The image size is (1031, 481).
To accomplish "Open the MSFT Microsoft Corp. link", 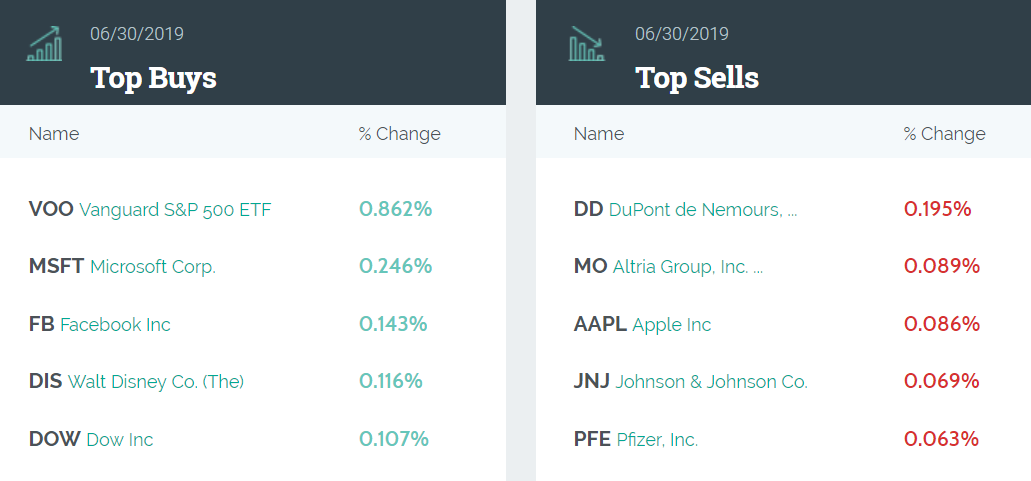I will point(122,267).
